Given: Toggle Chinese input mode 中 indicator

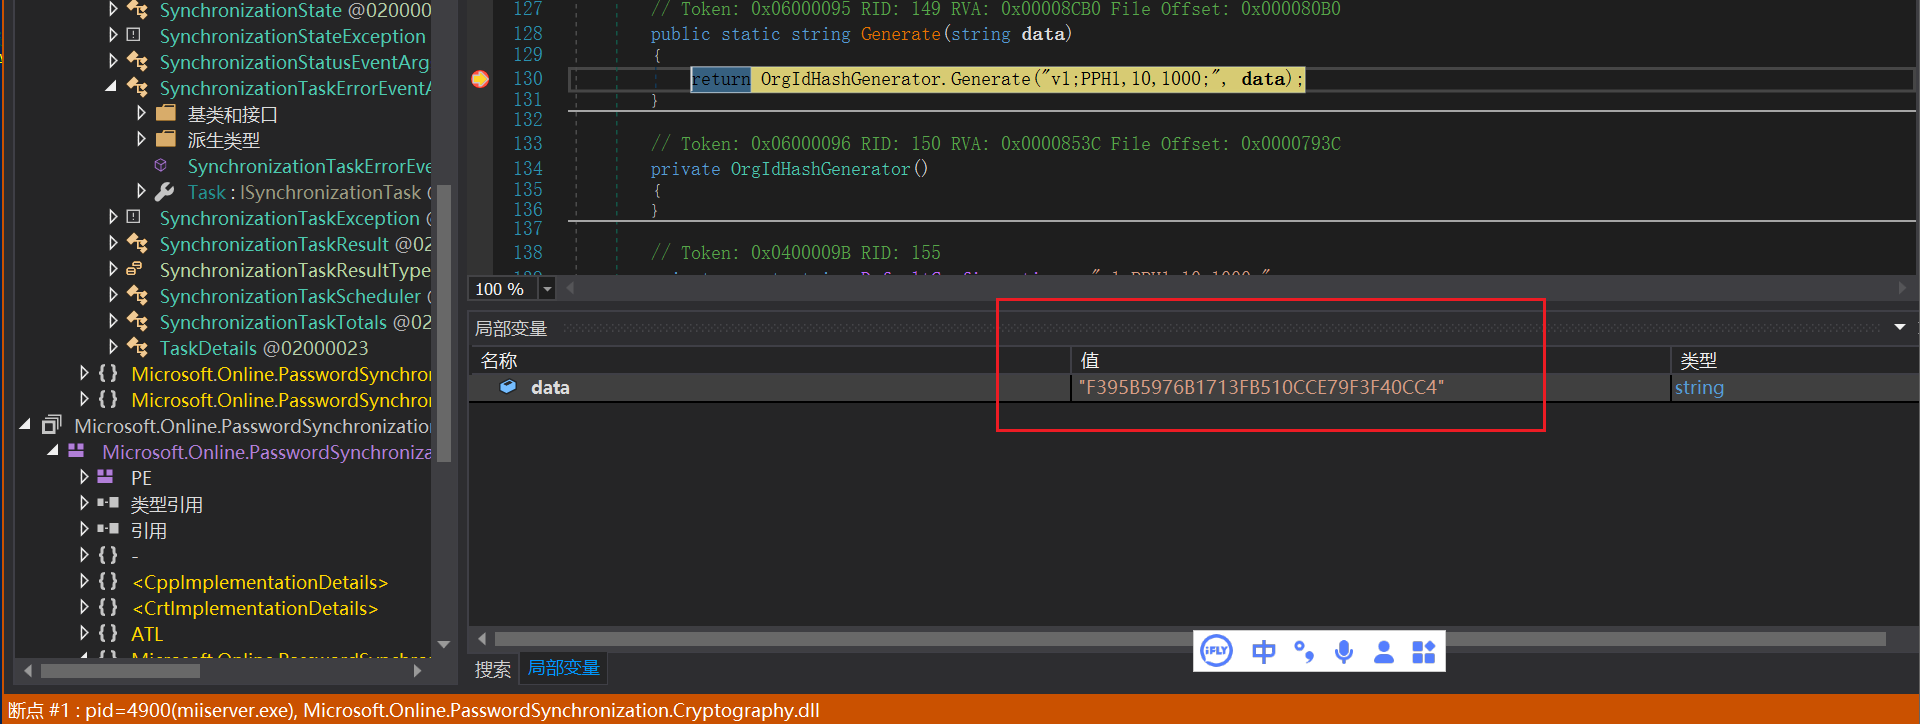Looking at the screenshot, I should point(1264,652).
